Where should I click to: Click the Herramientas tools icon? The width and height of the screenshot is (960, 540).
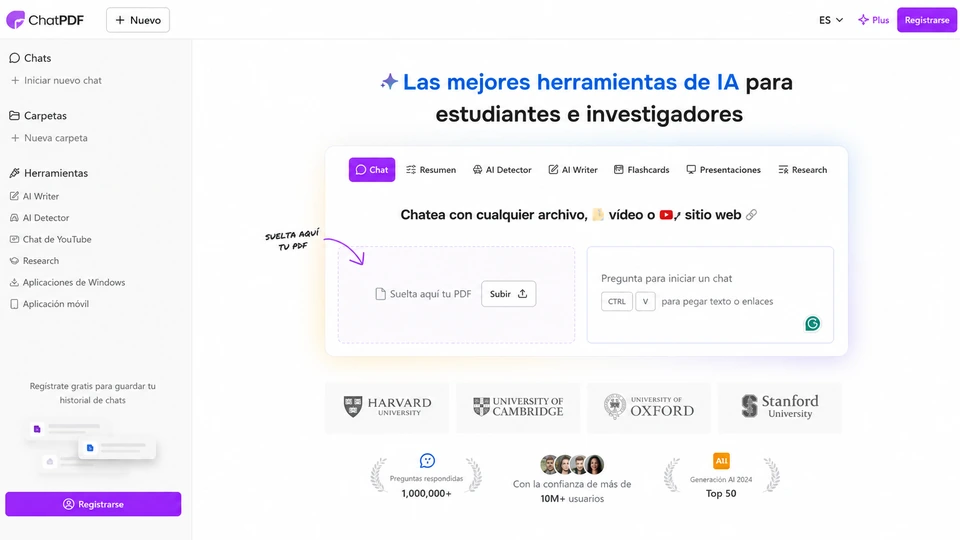pos(15,173)
